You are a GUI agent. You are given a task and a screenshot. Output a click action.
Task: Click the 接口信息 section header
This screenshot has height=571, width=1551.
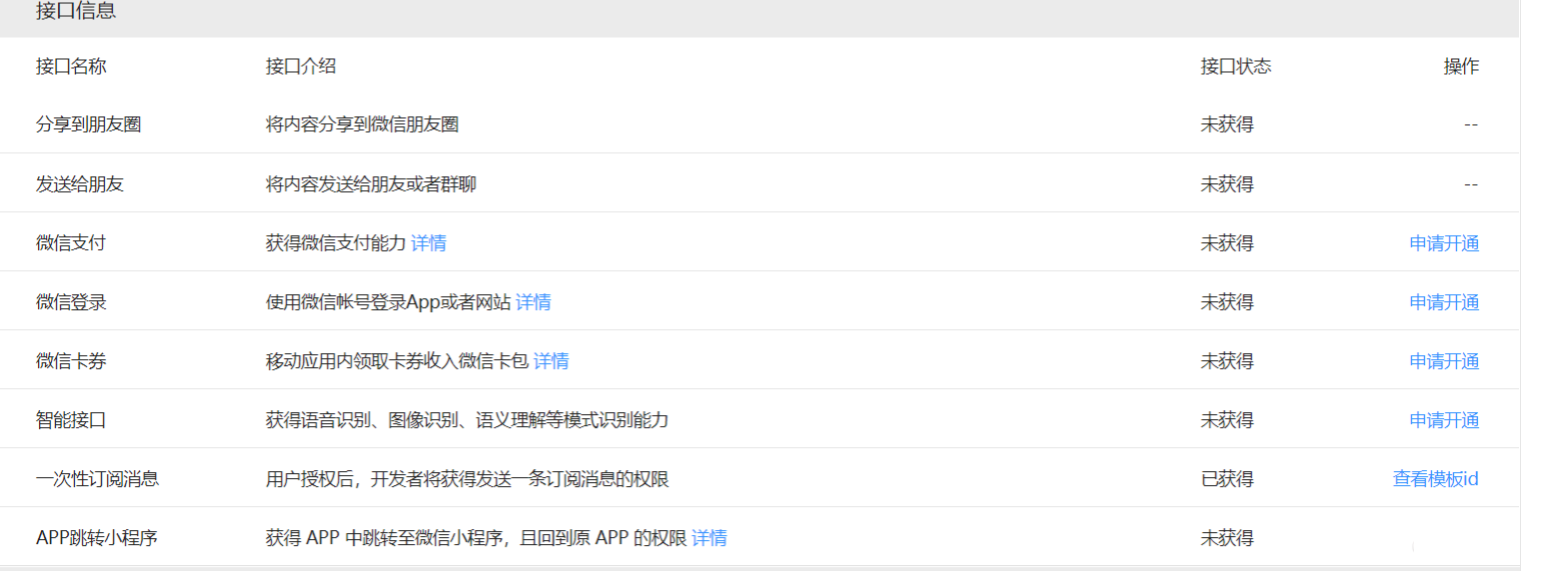point(76,12)
